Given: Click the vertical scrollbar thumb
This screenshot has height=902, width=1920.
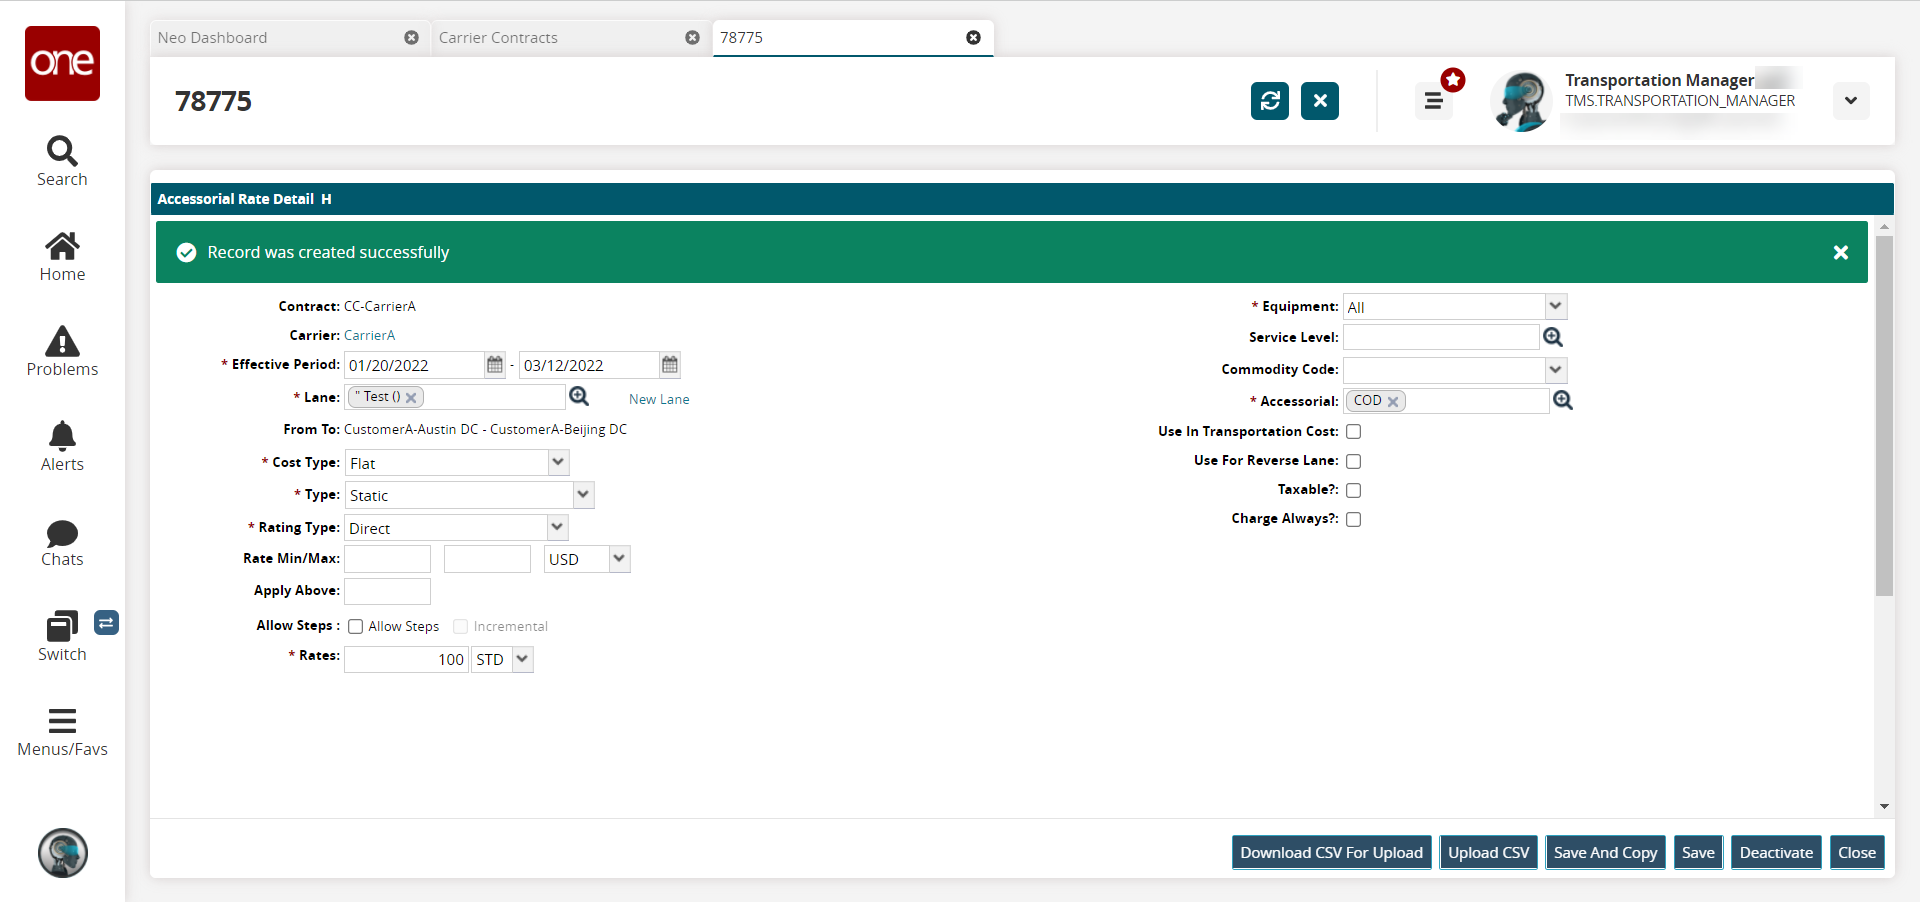Looking at the screenshot, I should tap(1884, 415).
